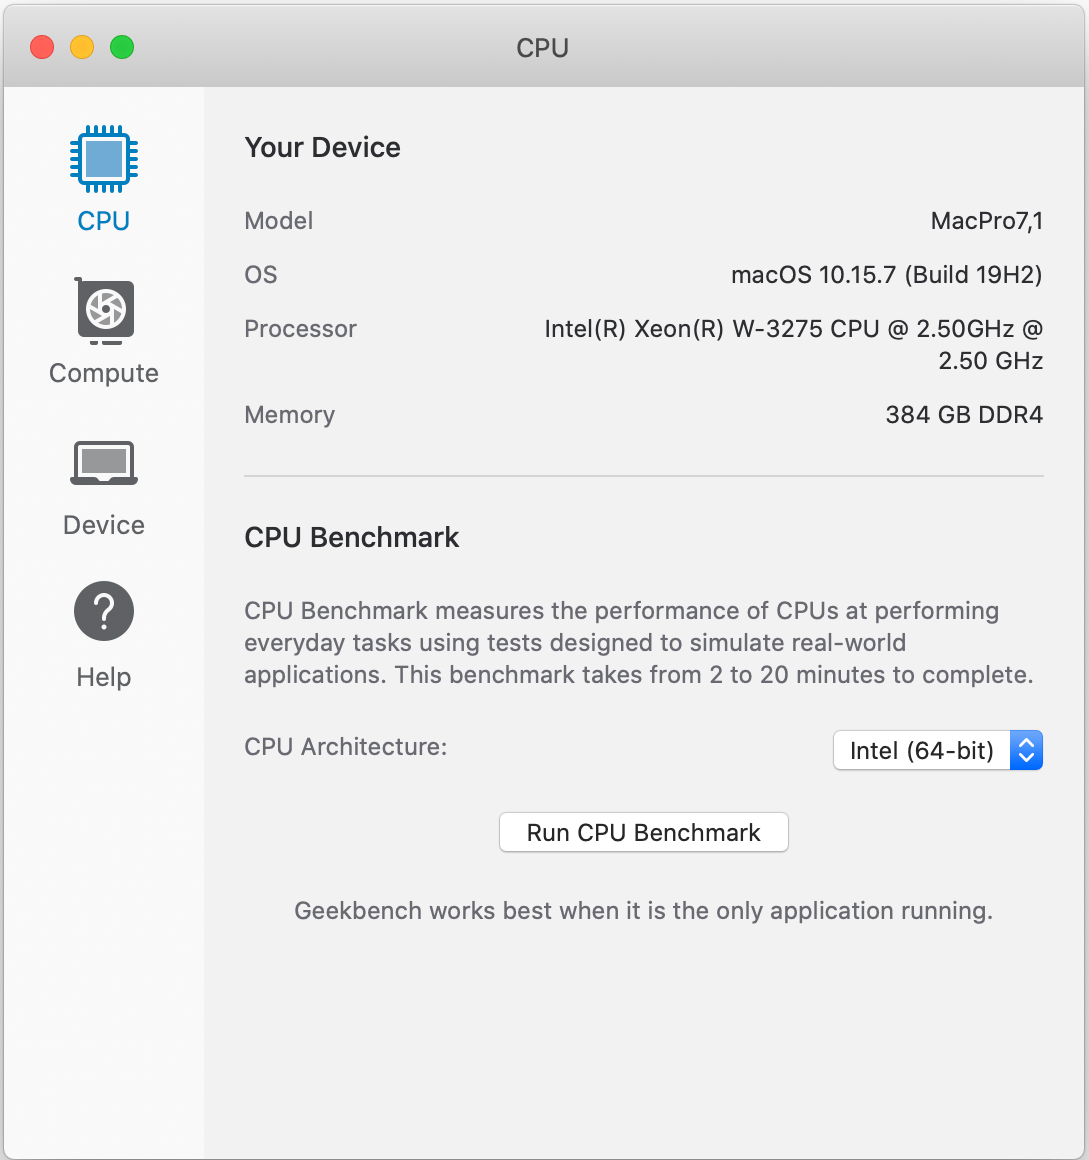1089x1160 pixels.
Task: Close the Geekbench window with red button
Action: click(42, 47)
